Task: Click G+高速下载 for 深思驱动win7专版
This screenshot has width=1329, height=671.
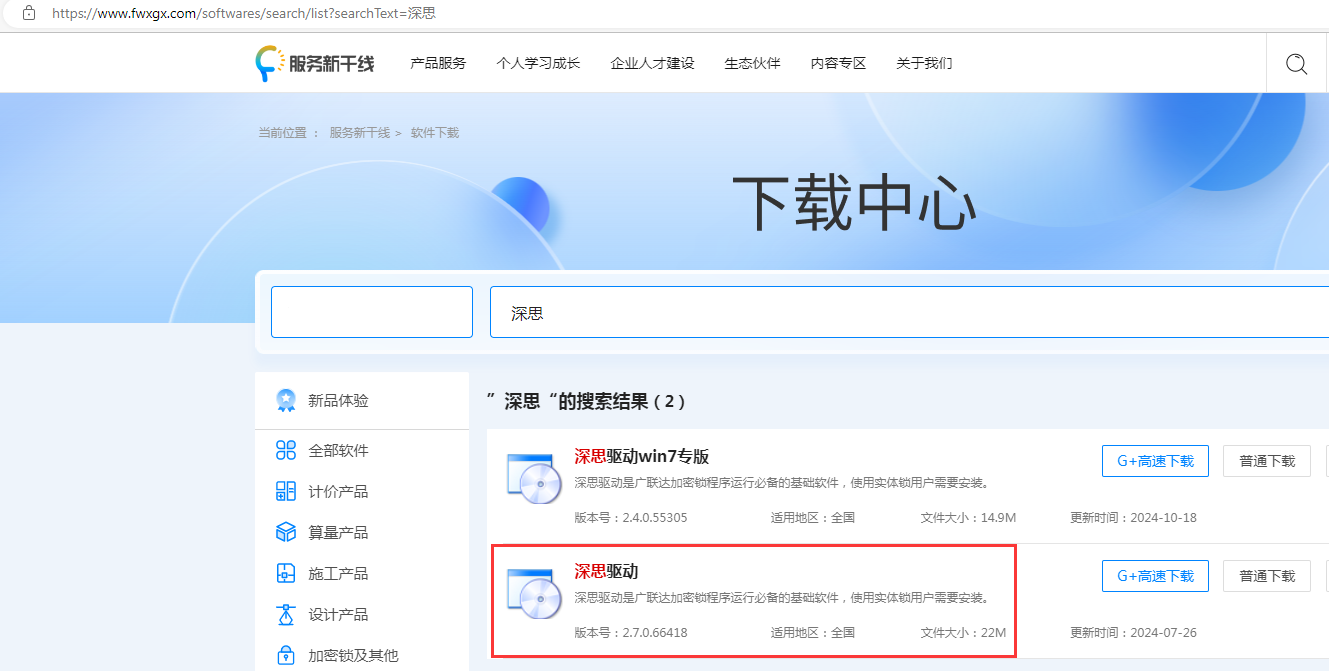Action: coord(1155,461)
